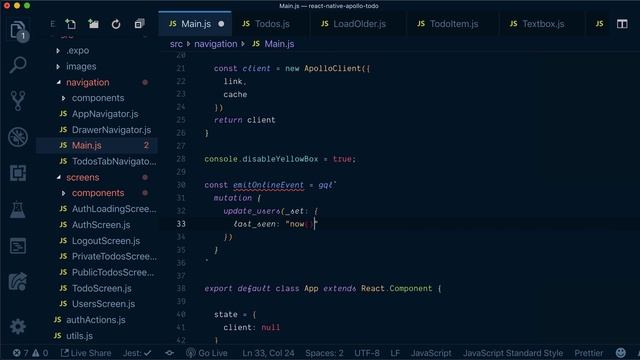
Task: Open the Explorer view in activity bar
Action: (x=18, y=31)
